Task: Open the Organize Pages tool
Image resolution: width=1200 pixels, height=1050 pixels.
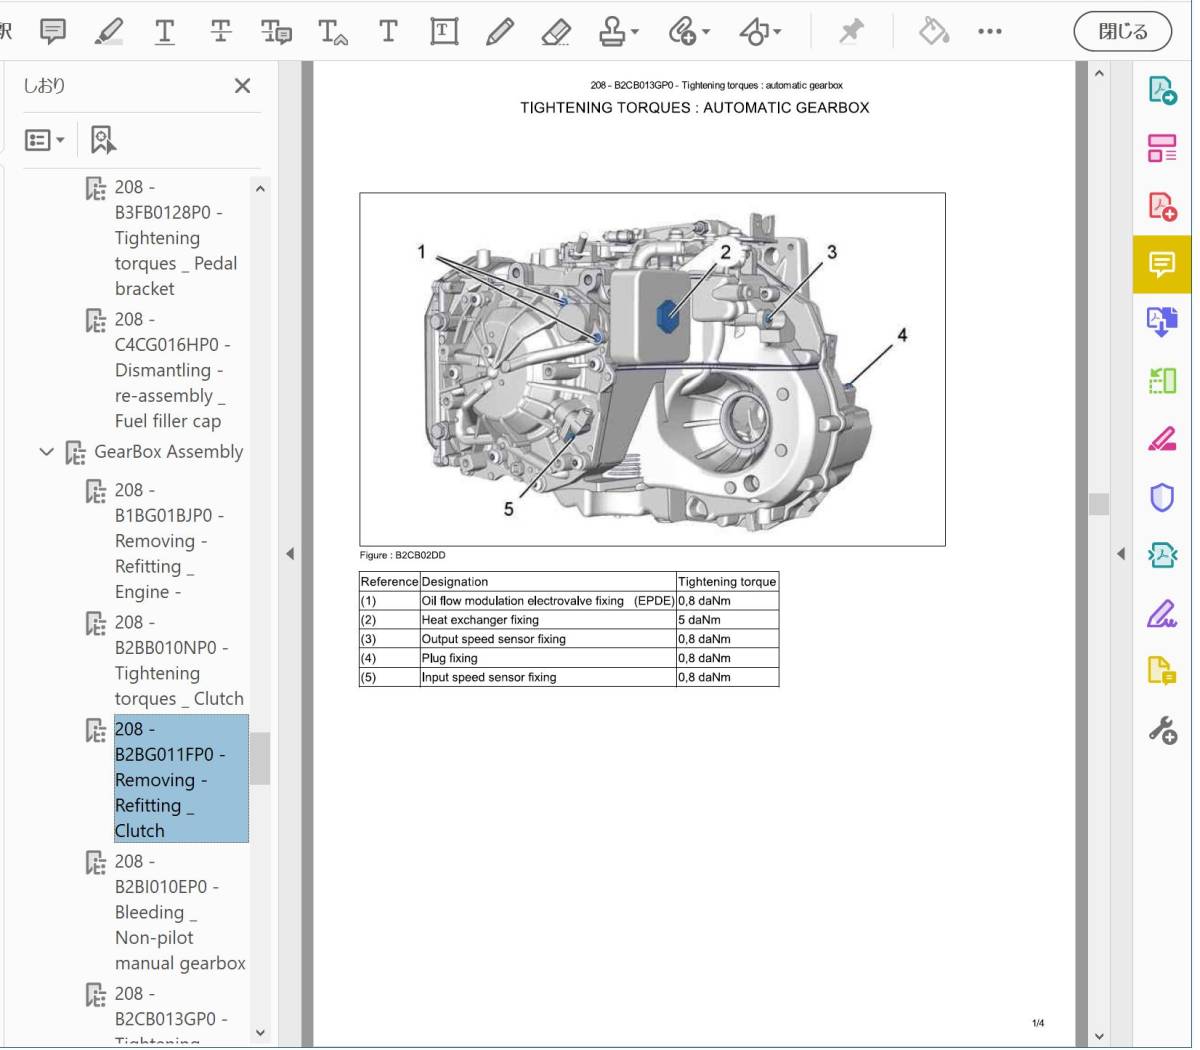Action: pos(1162,148)
